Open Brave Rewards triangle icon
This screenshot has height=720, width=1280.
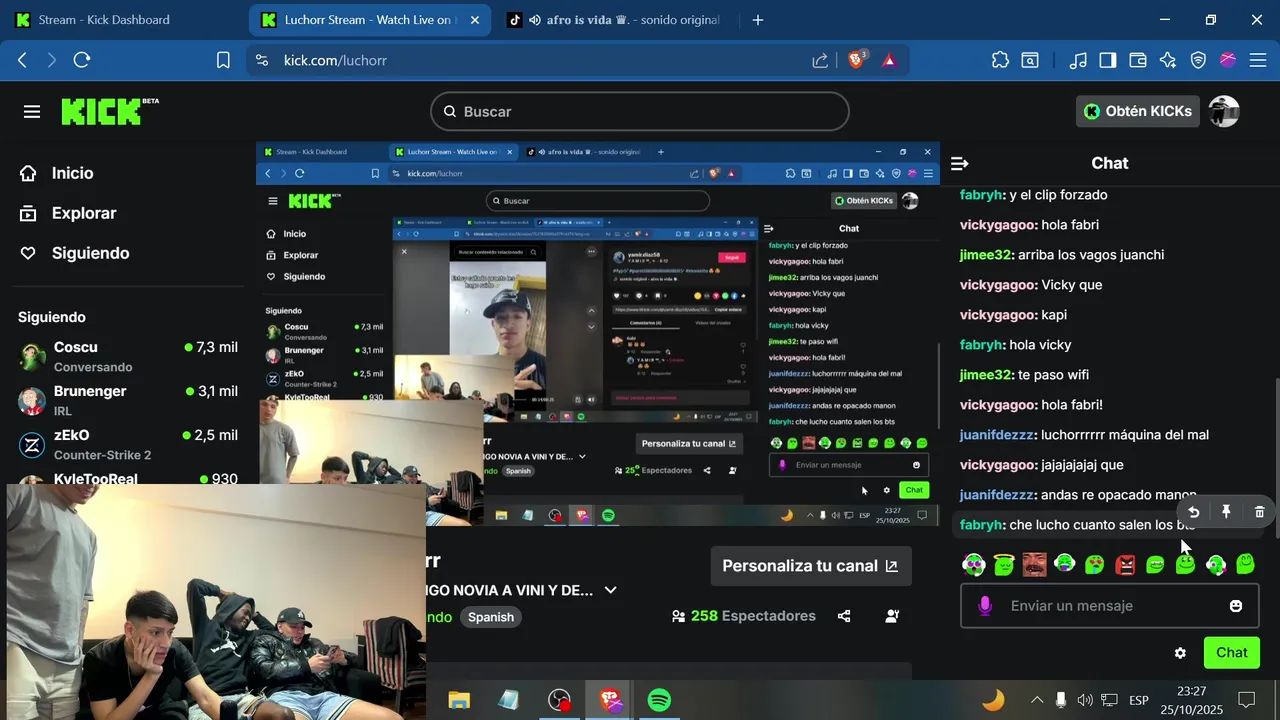[889, 60]
